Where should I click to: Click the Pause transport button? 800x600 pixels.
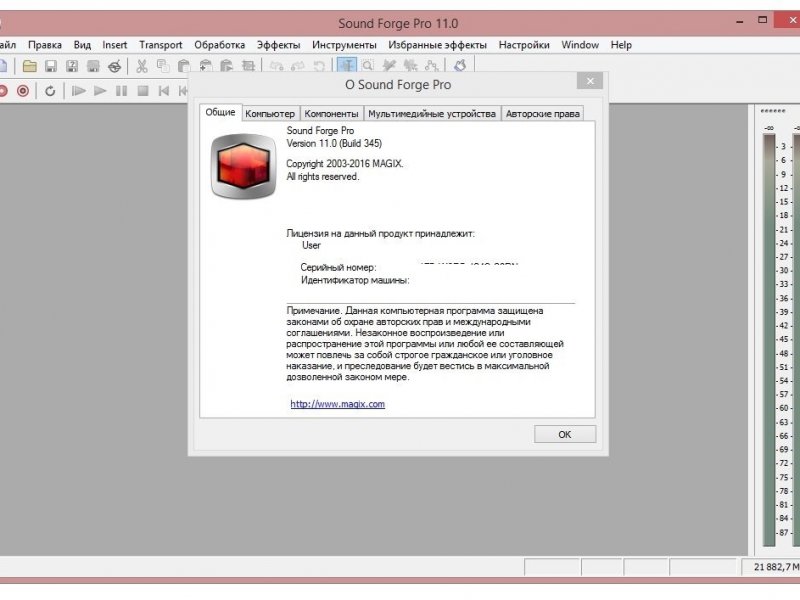(x=121, y=91)
